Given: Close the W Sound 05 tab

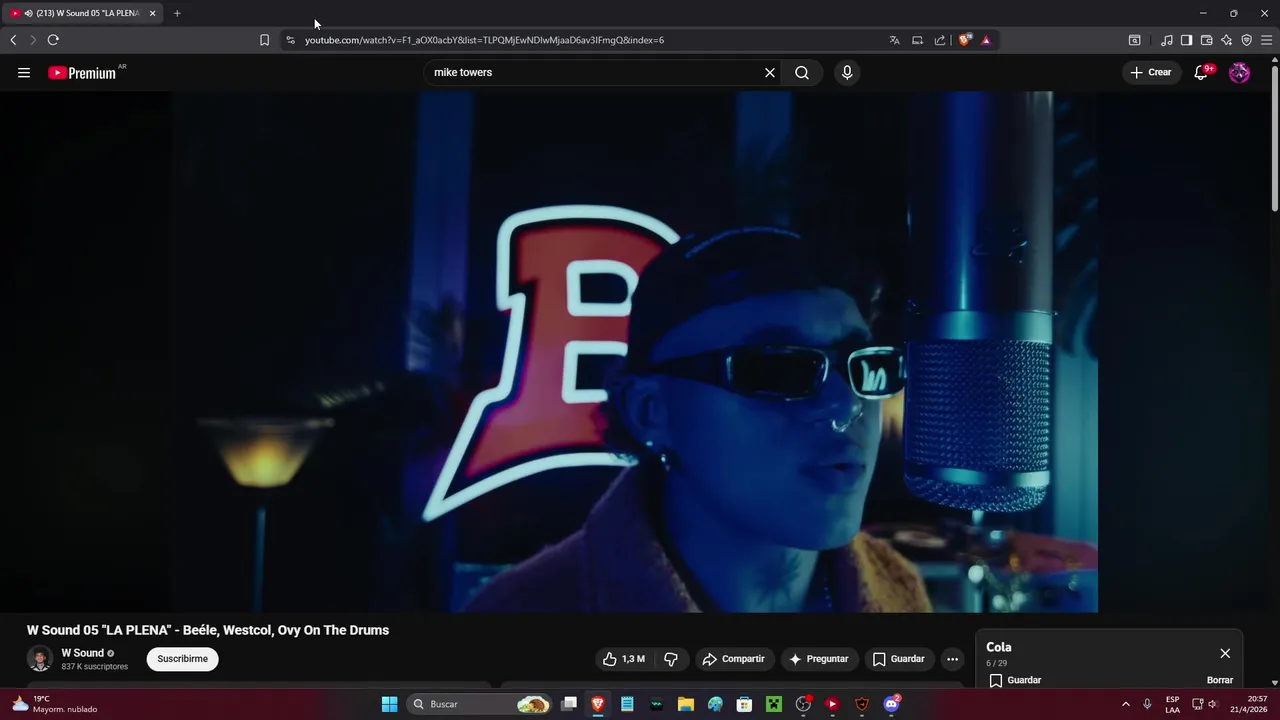Looking at the screenshot, I should 152,13.
